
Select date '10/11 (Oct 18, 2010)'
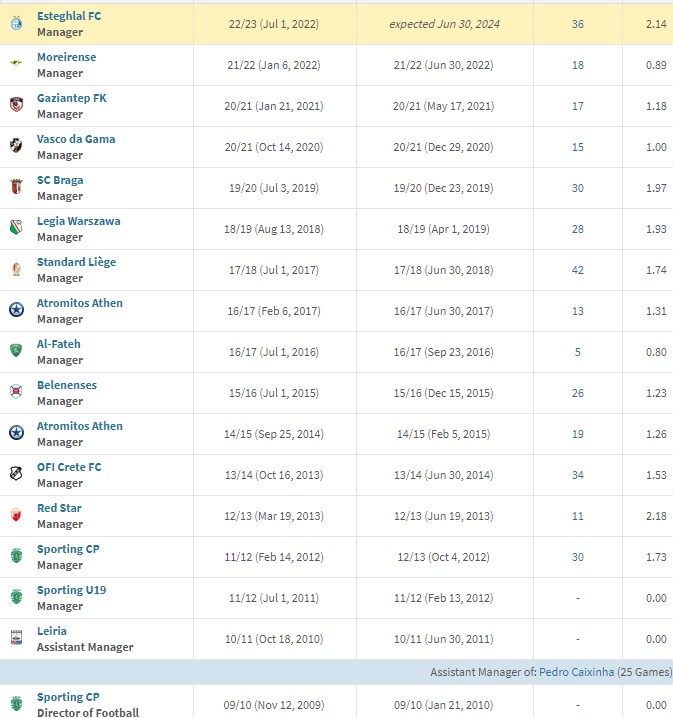(274, 639)
